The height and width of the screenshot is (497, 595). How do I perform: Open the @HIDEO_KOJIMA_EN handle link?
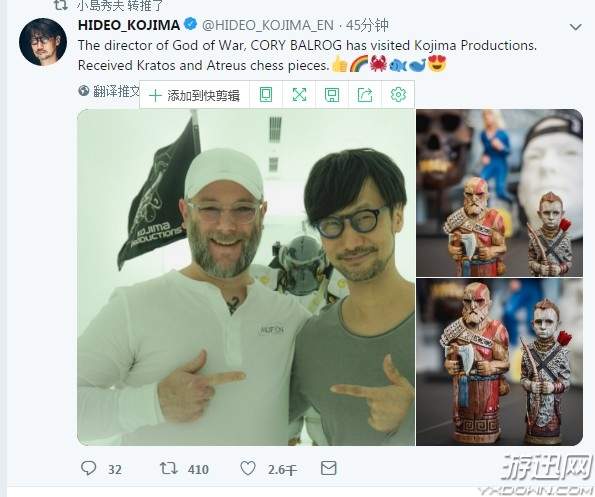coord(268,25)
